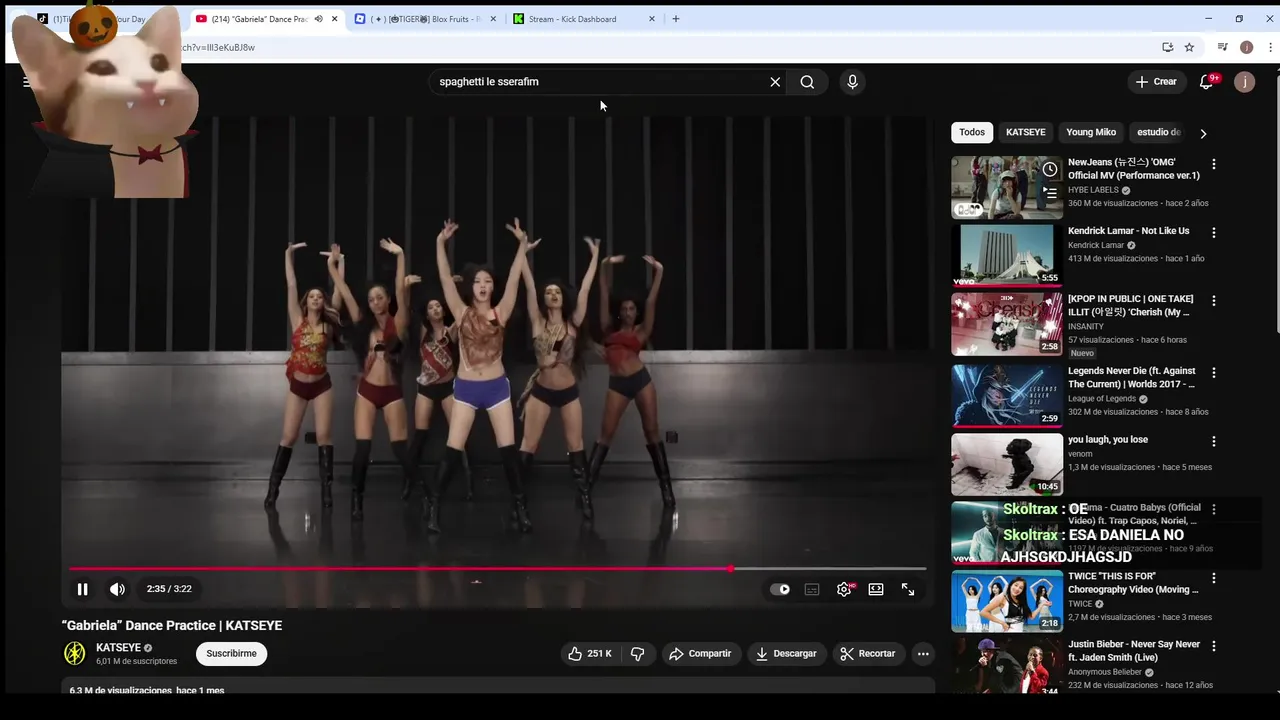Seek on the red video progress bar
1280x720 pixels.
(497, 568)
